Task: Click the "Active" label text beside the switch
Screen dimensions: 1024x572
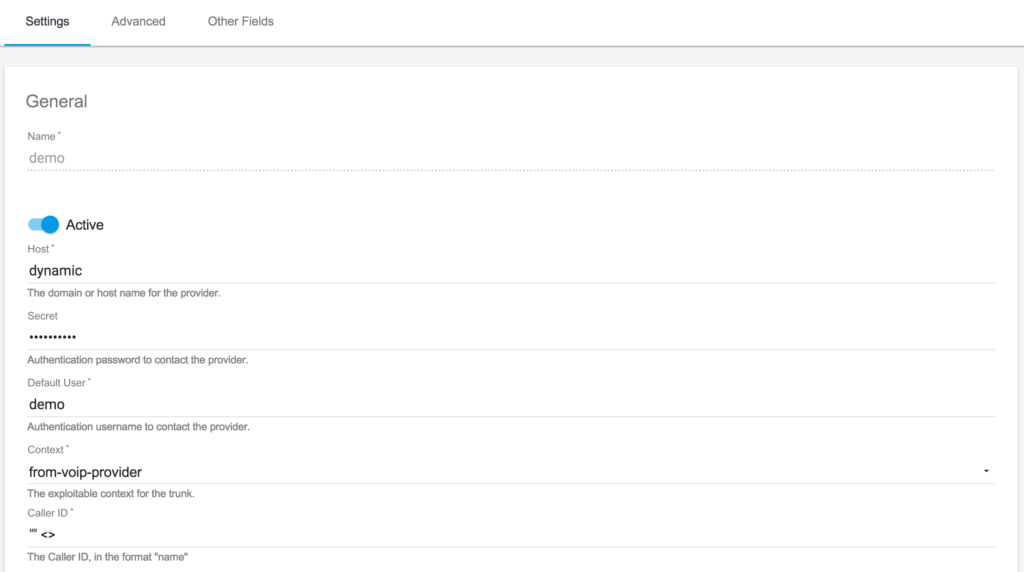Action: click(84, 225)
